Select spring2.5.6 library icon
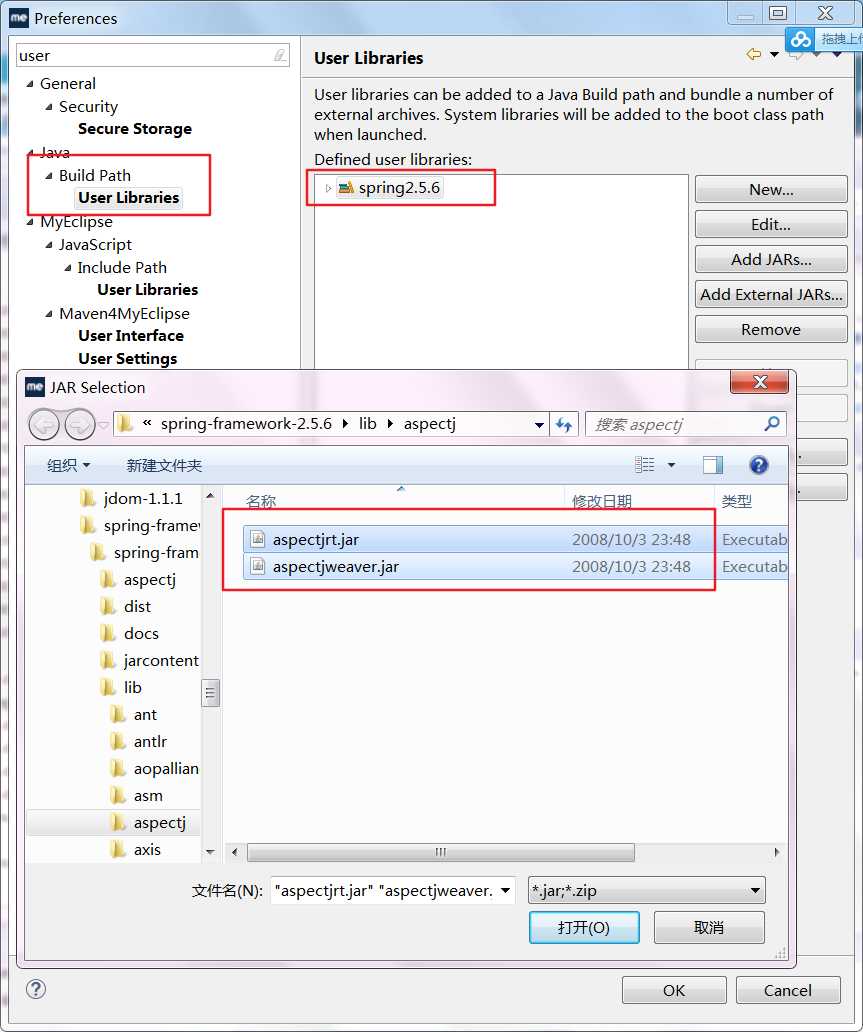Screen dimensions: 863x1032 tap(346, 188)
